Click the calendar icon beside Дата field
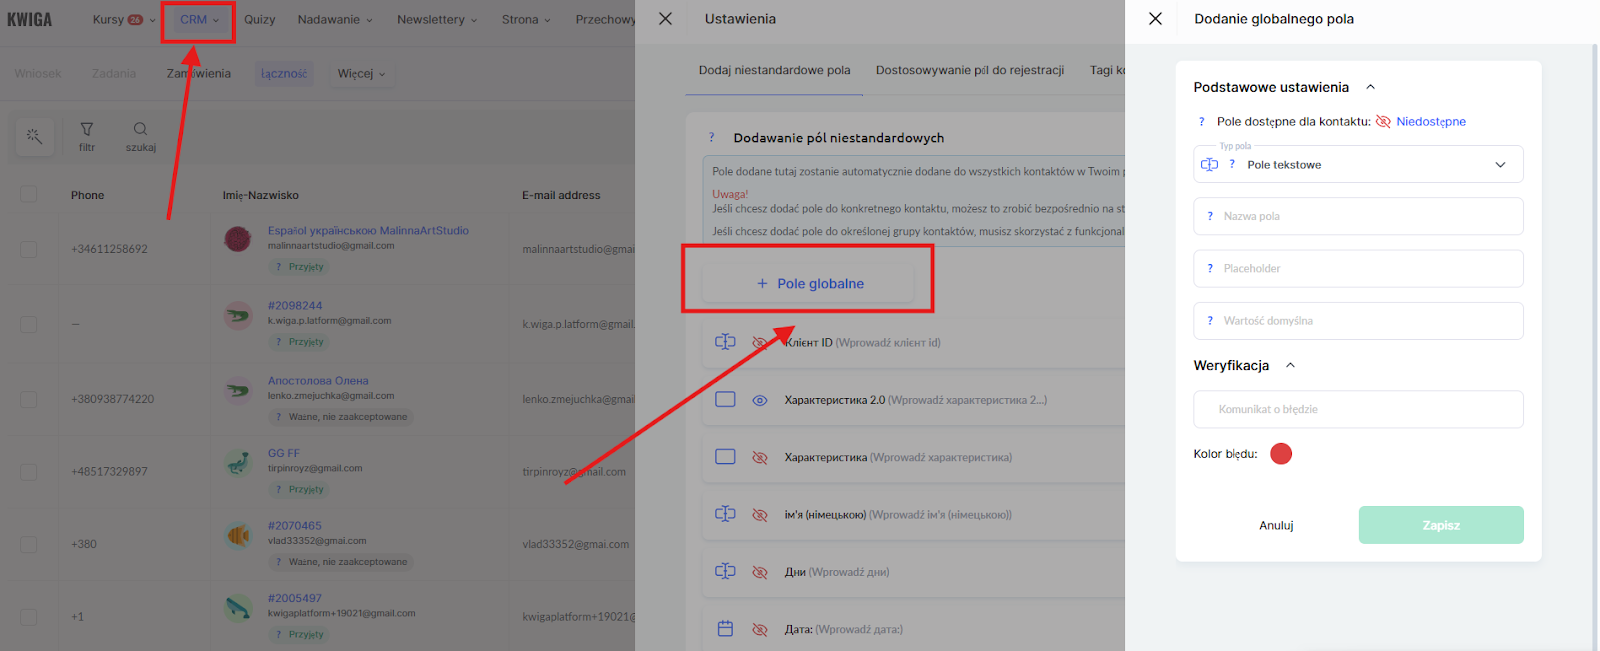Screen dimensions: 1600x651 (725, 629)
